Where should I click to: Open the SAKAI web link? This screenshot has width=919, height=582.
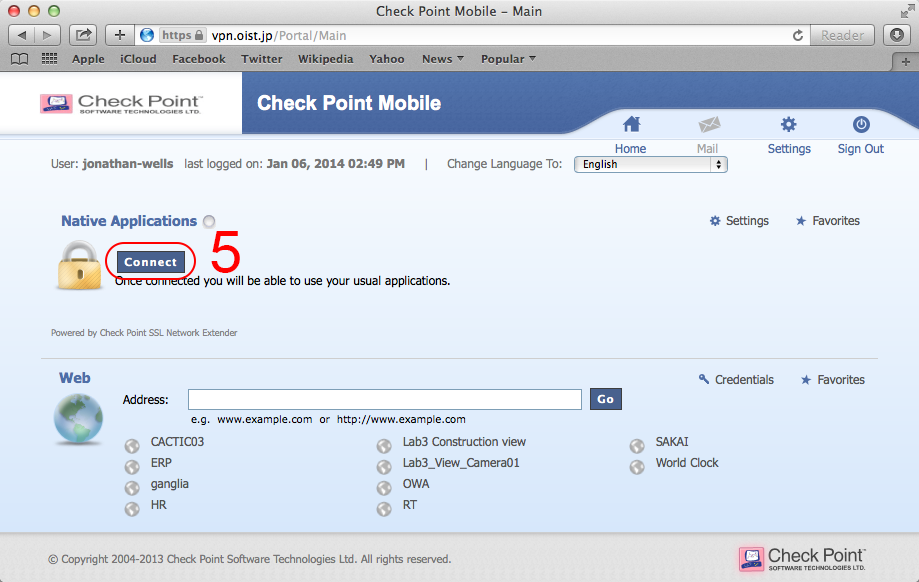671,442
